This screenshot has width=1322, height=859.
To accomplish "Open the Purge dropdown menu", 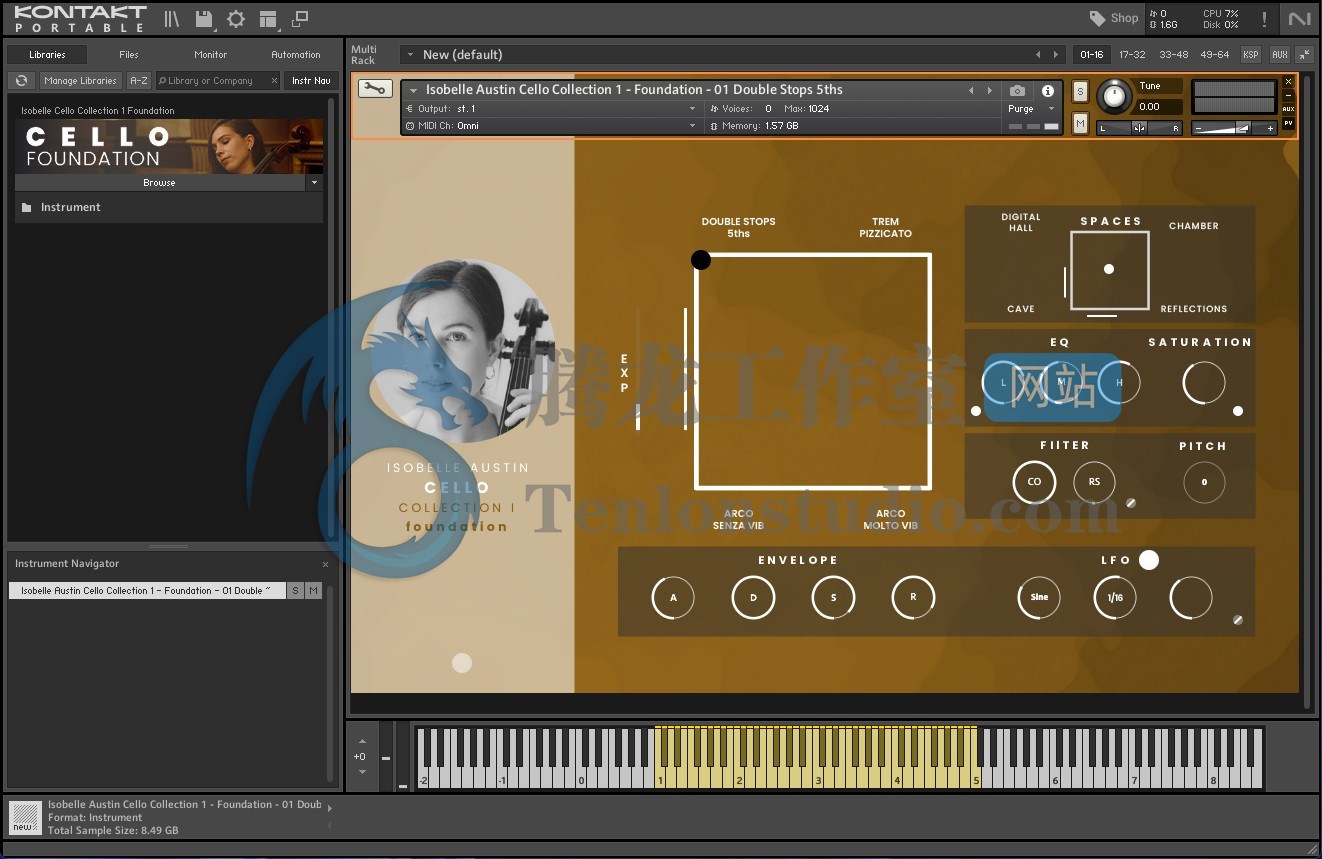I will pos(1031,109).
